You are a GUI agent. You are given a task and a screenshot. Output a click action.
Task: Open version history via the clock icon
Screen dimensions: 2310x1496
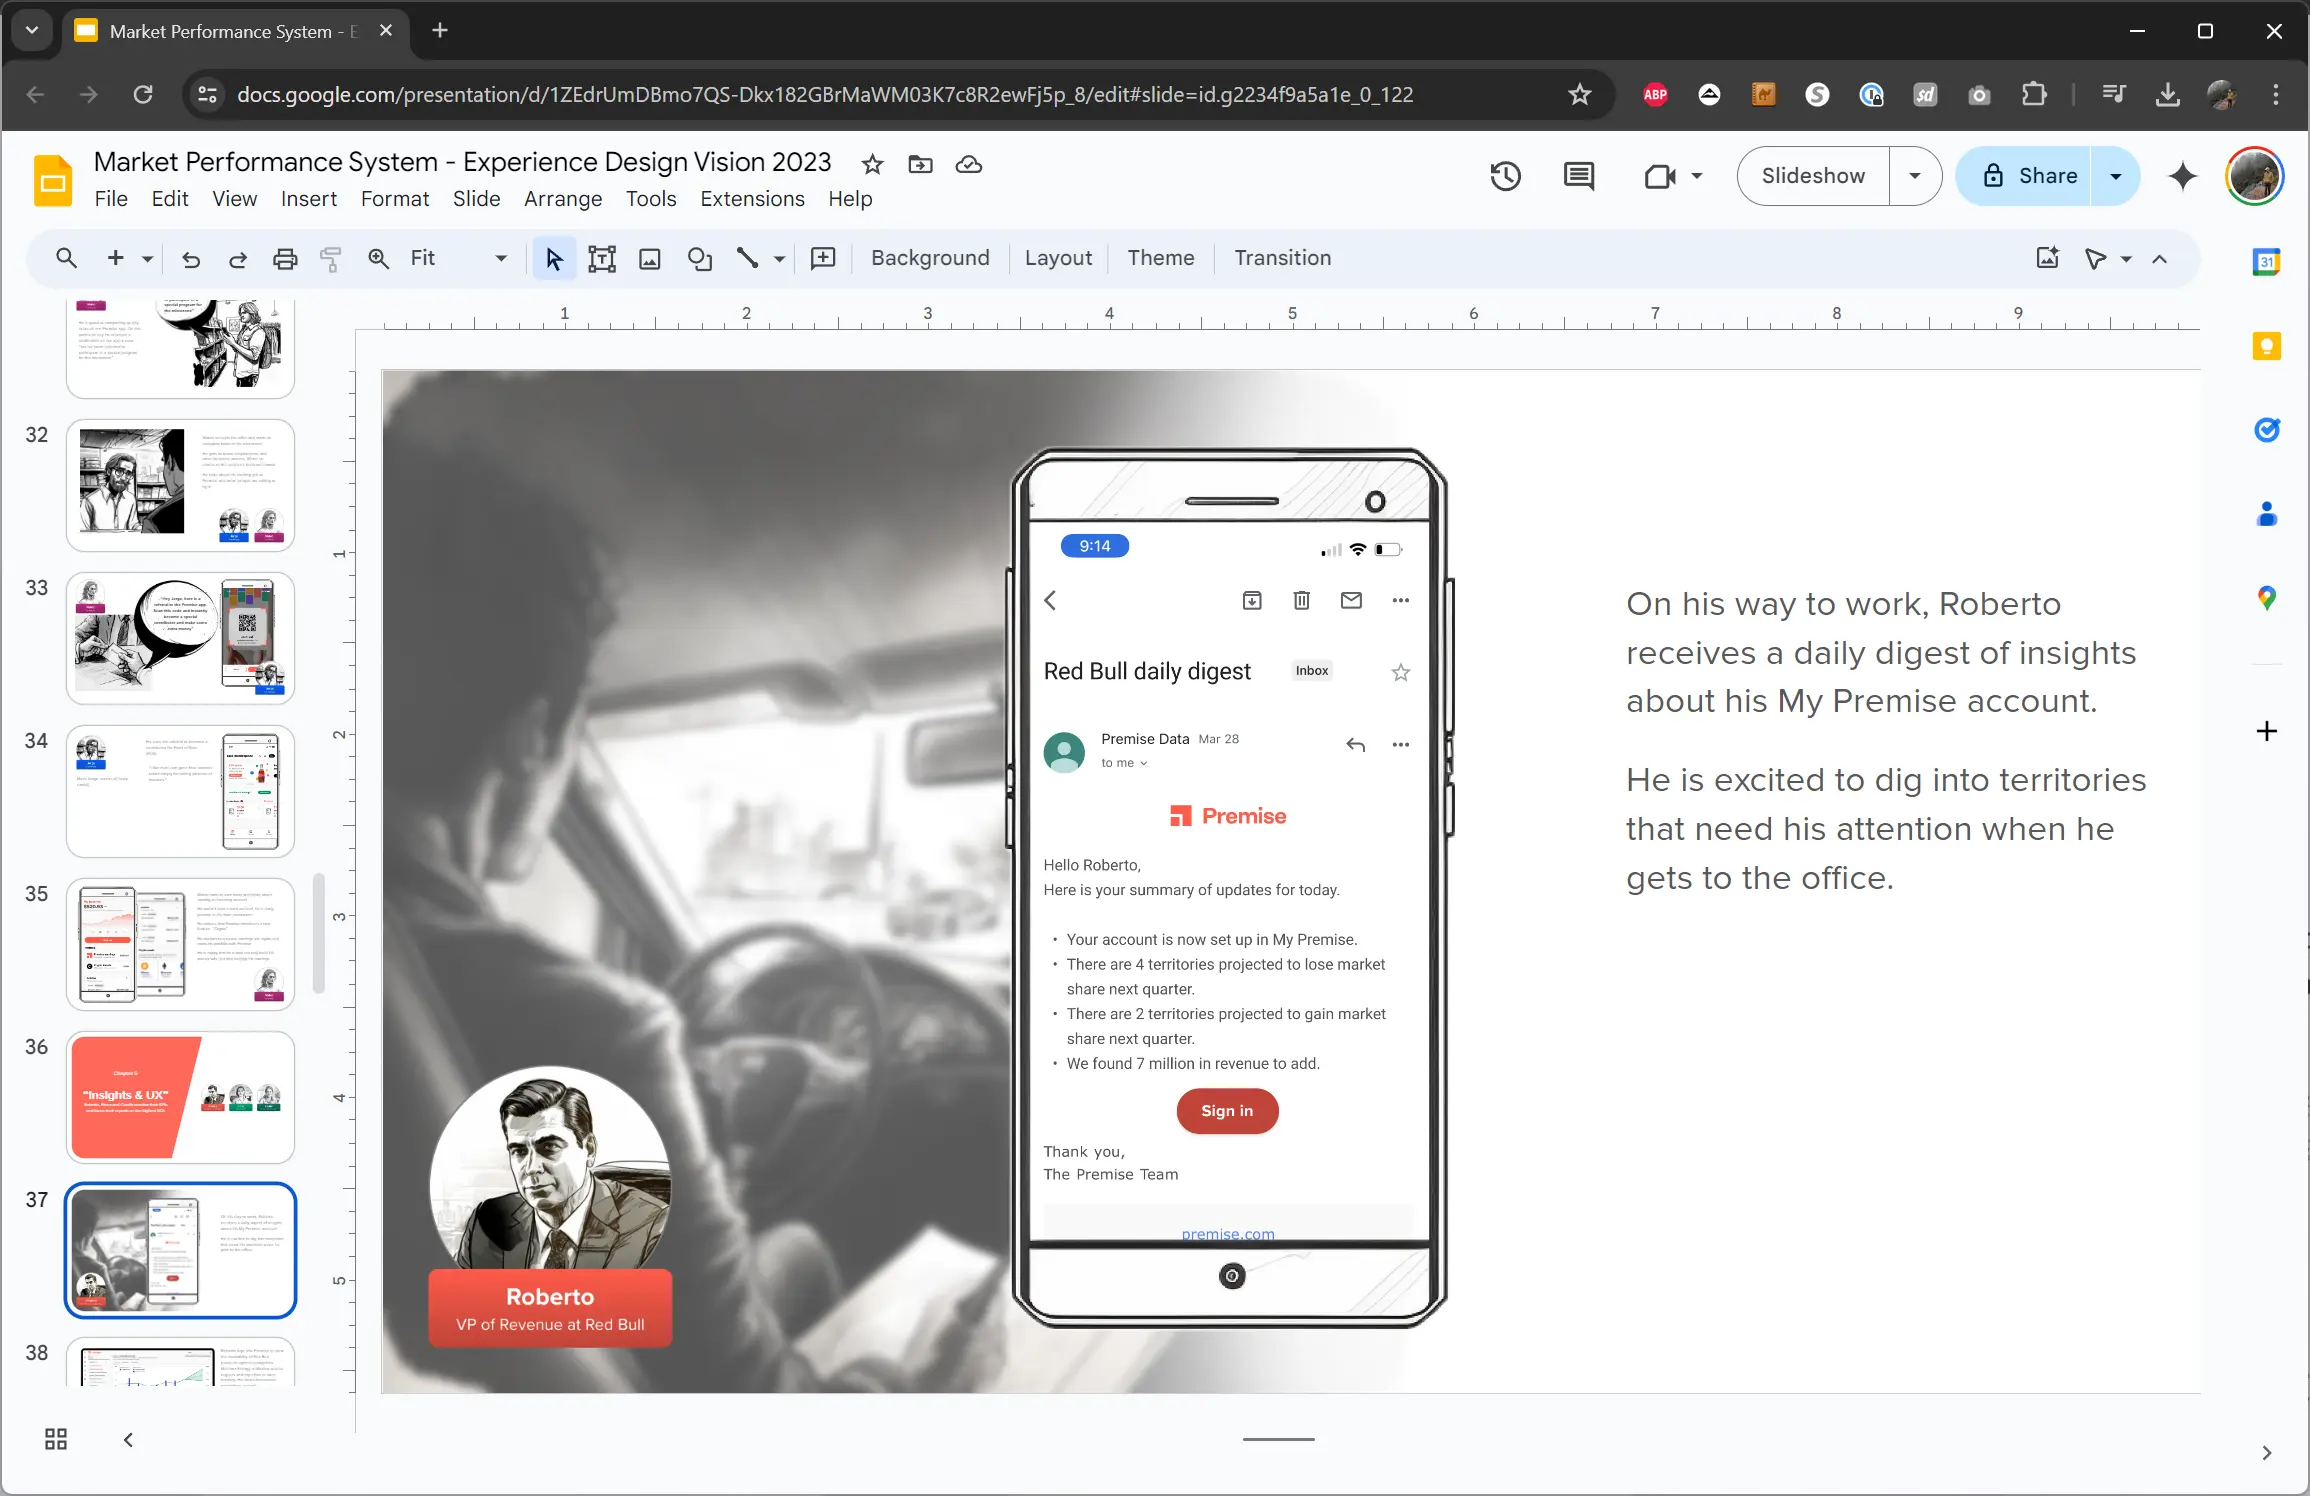pos(1504,176)
